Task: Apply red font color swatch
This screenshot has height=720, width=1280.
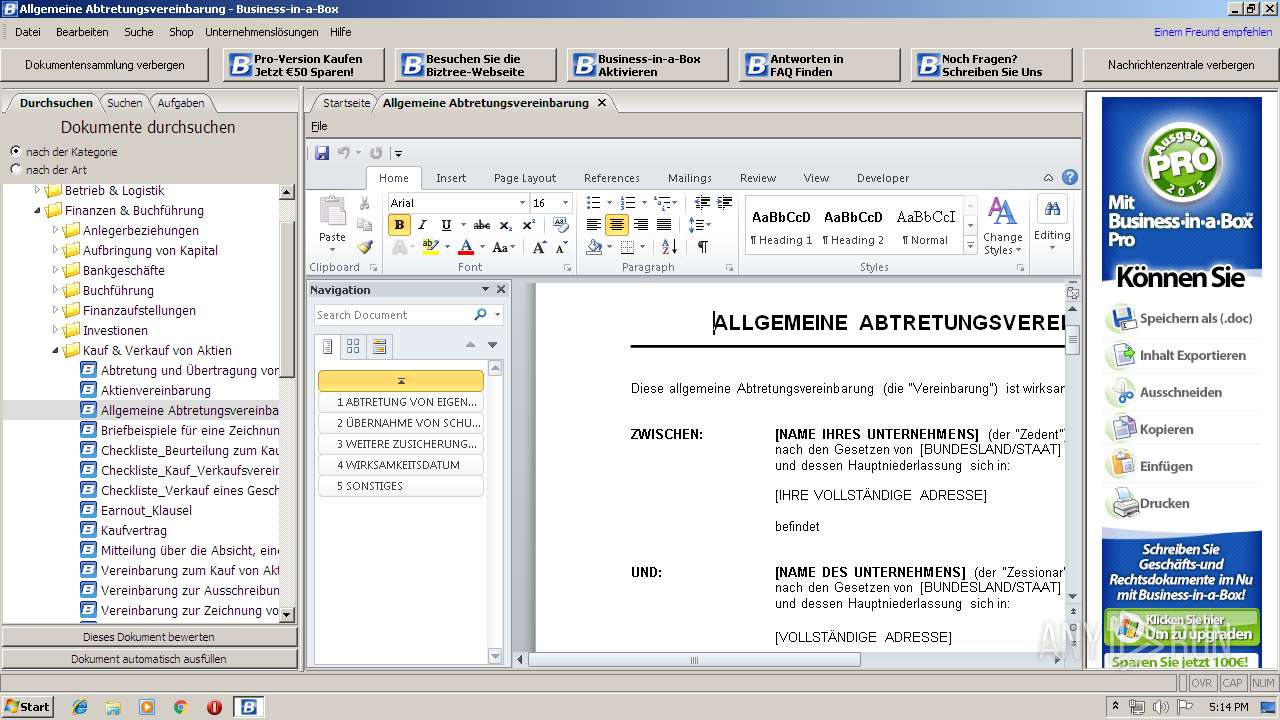Action: click(x=465, y=247)
